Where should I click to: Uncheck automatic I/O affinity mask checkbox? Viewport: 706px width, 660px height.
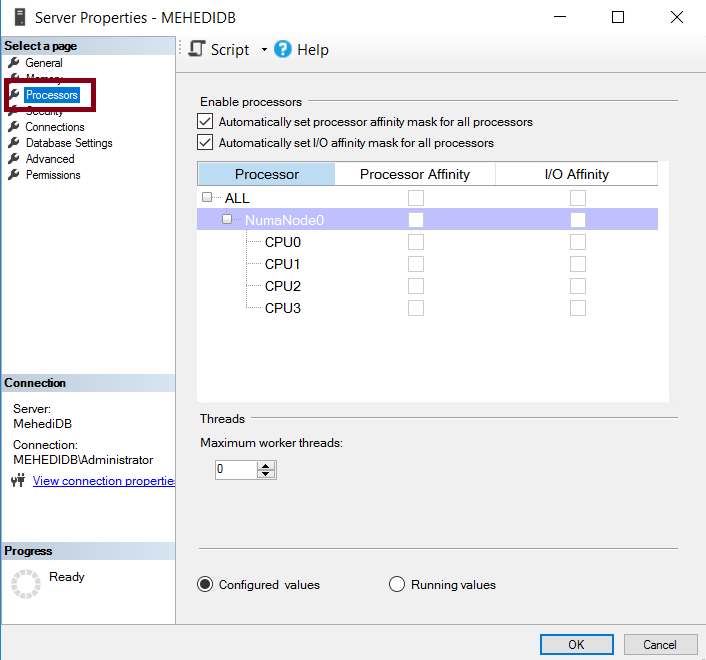(205, 142)
